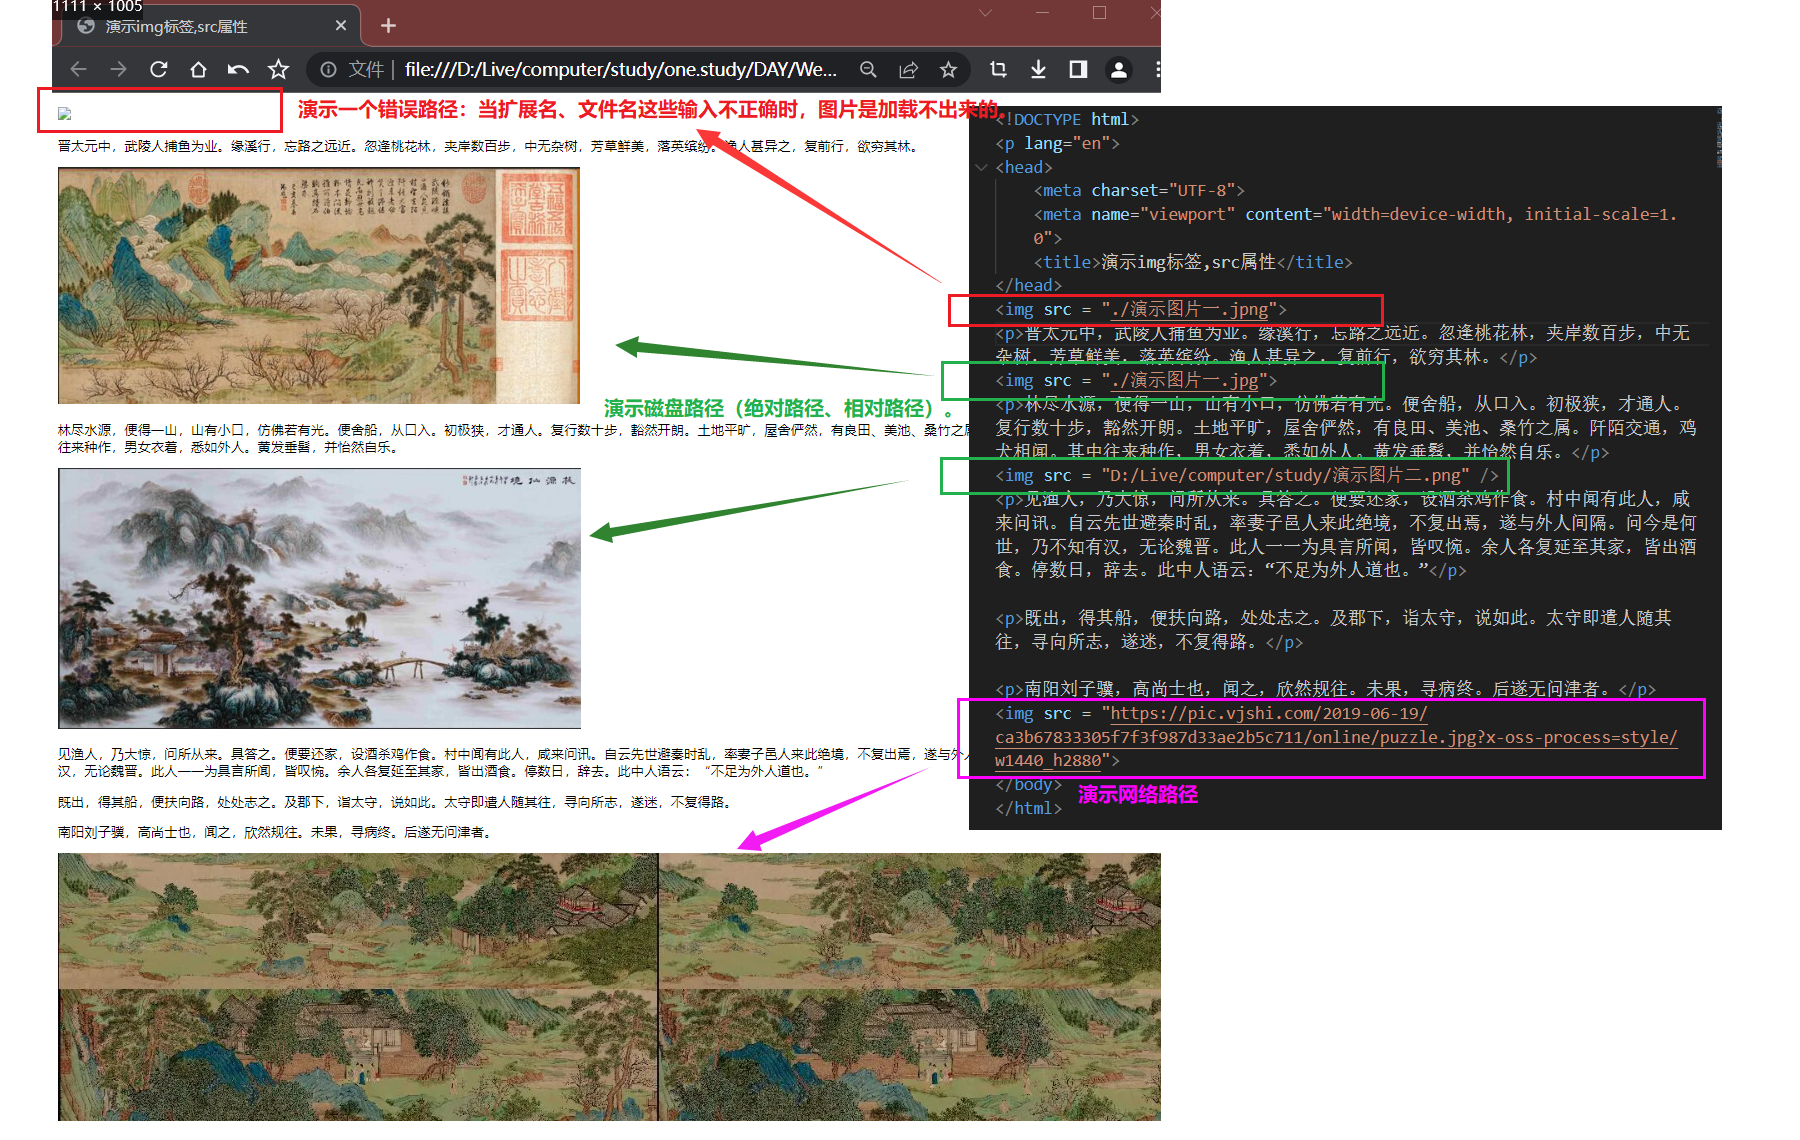1800x1140 pixels.
Task: Open the zoom magnifier in the address bar
Action: tap(868, 69)
